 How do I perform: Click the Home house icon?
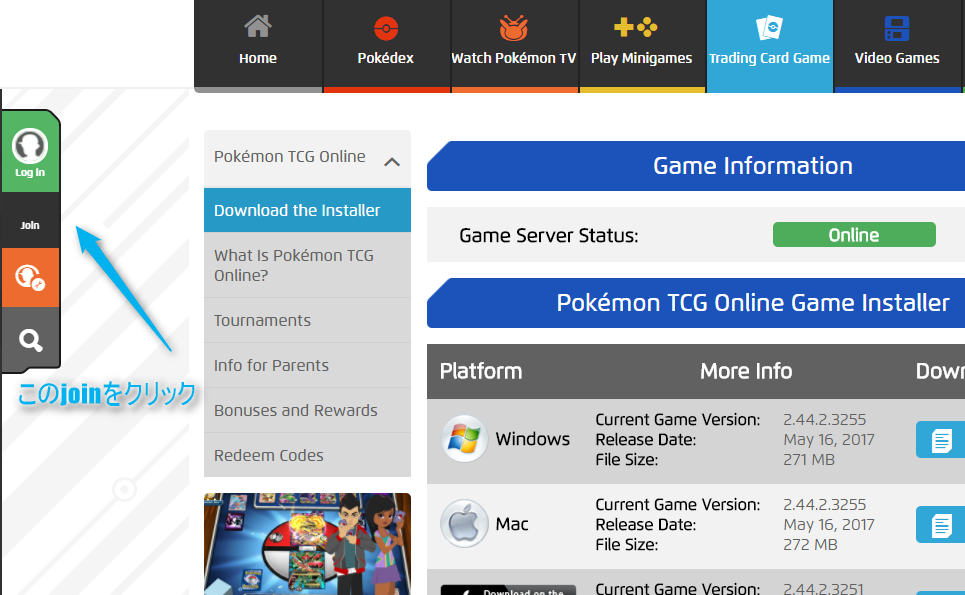point(257,26)
